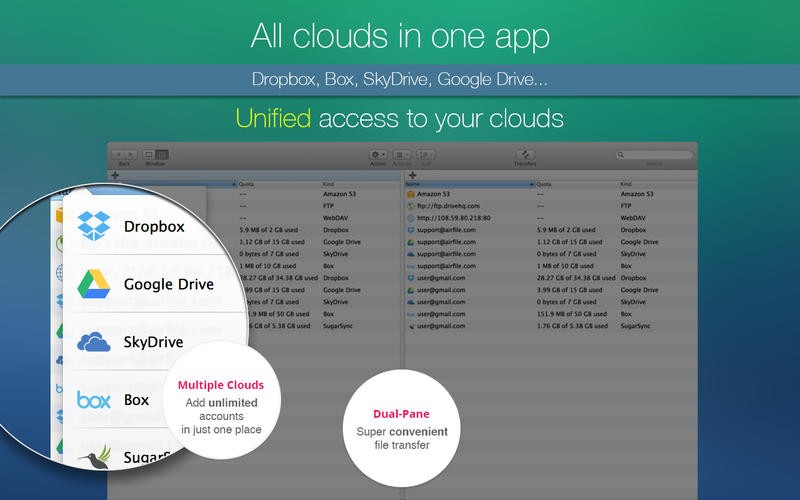Select http://108.59.80.218:80 row in right pane
The height and width of the screenshot is (500, 800).
point(551,218)
